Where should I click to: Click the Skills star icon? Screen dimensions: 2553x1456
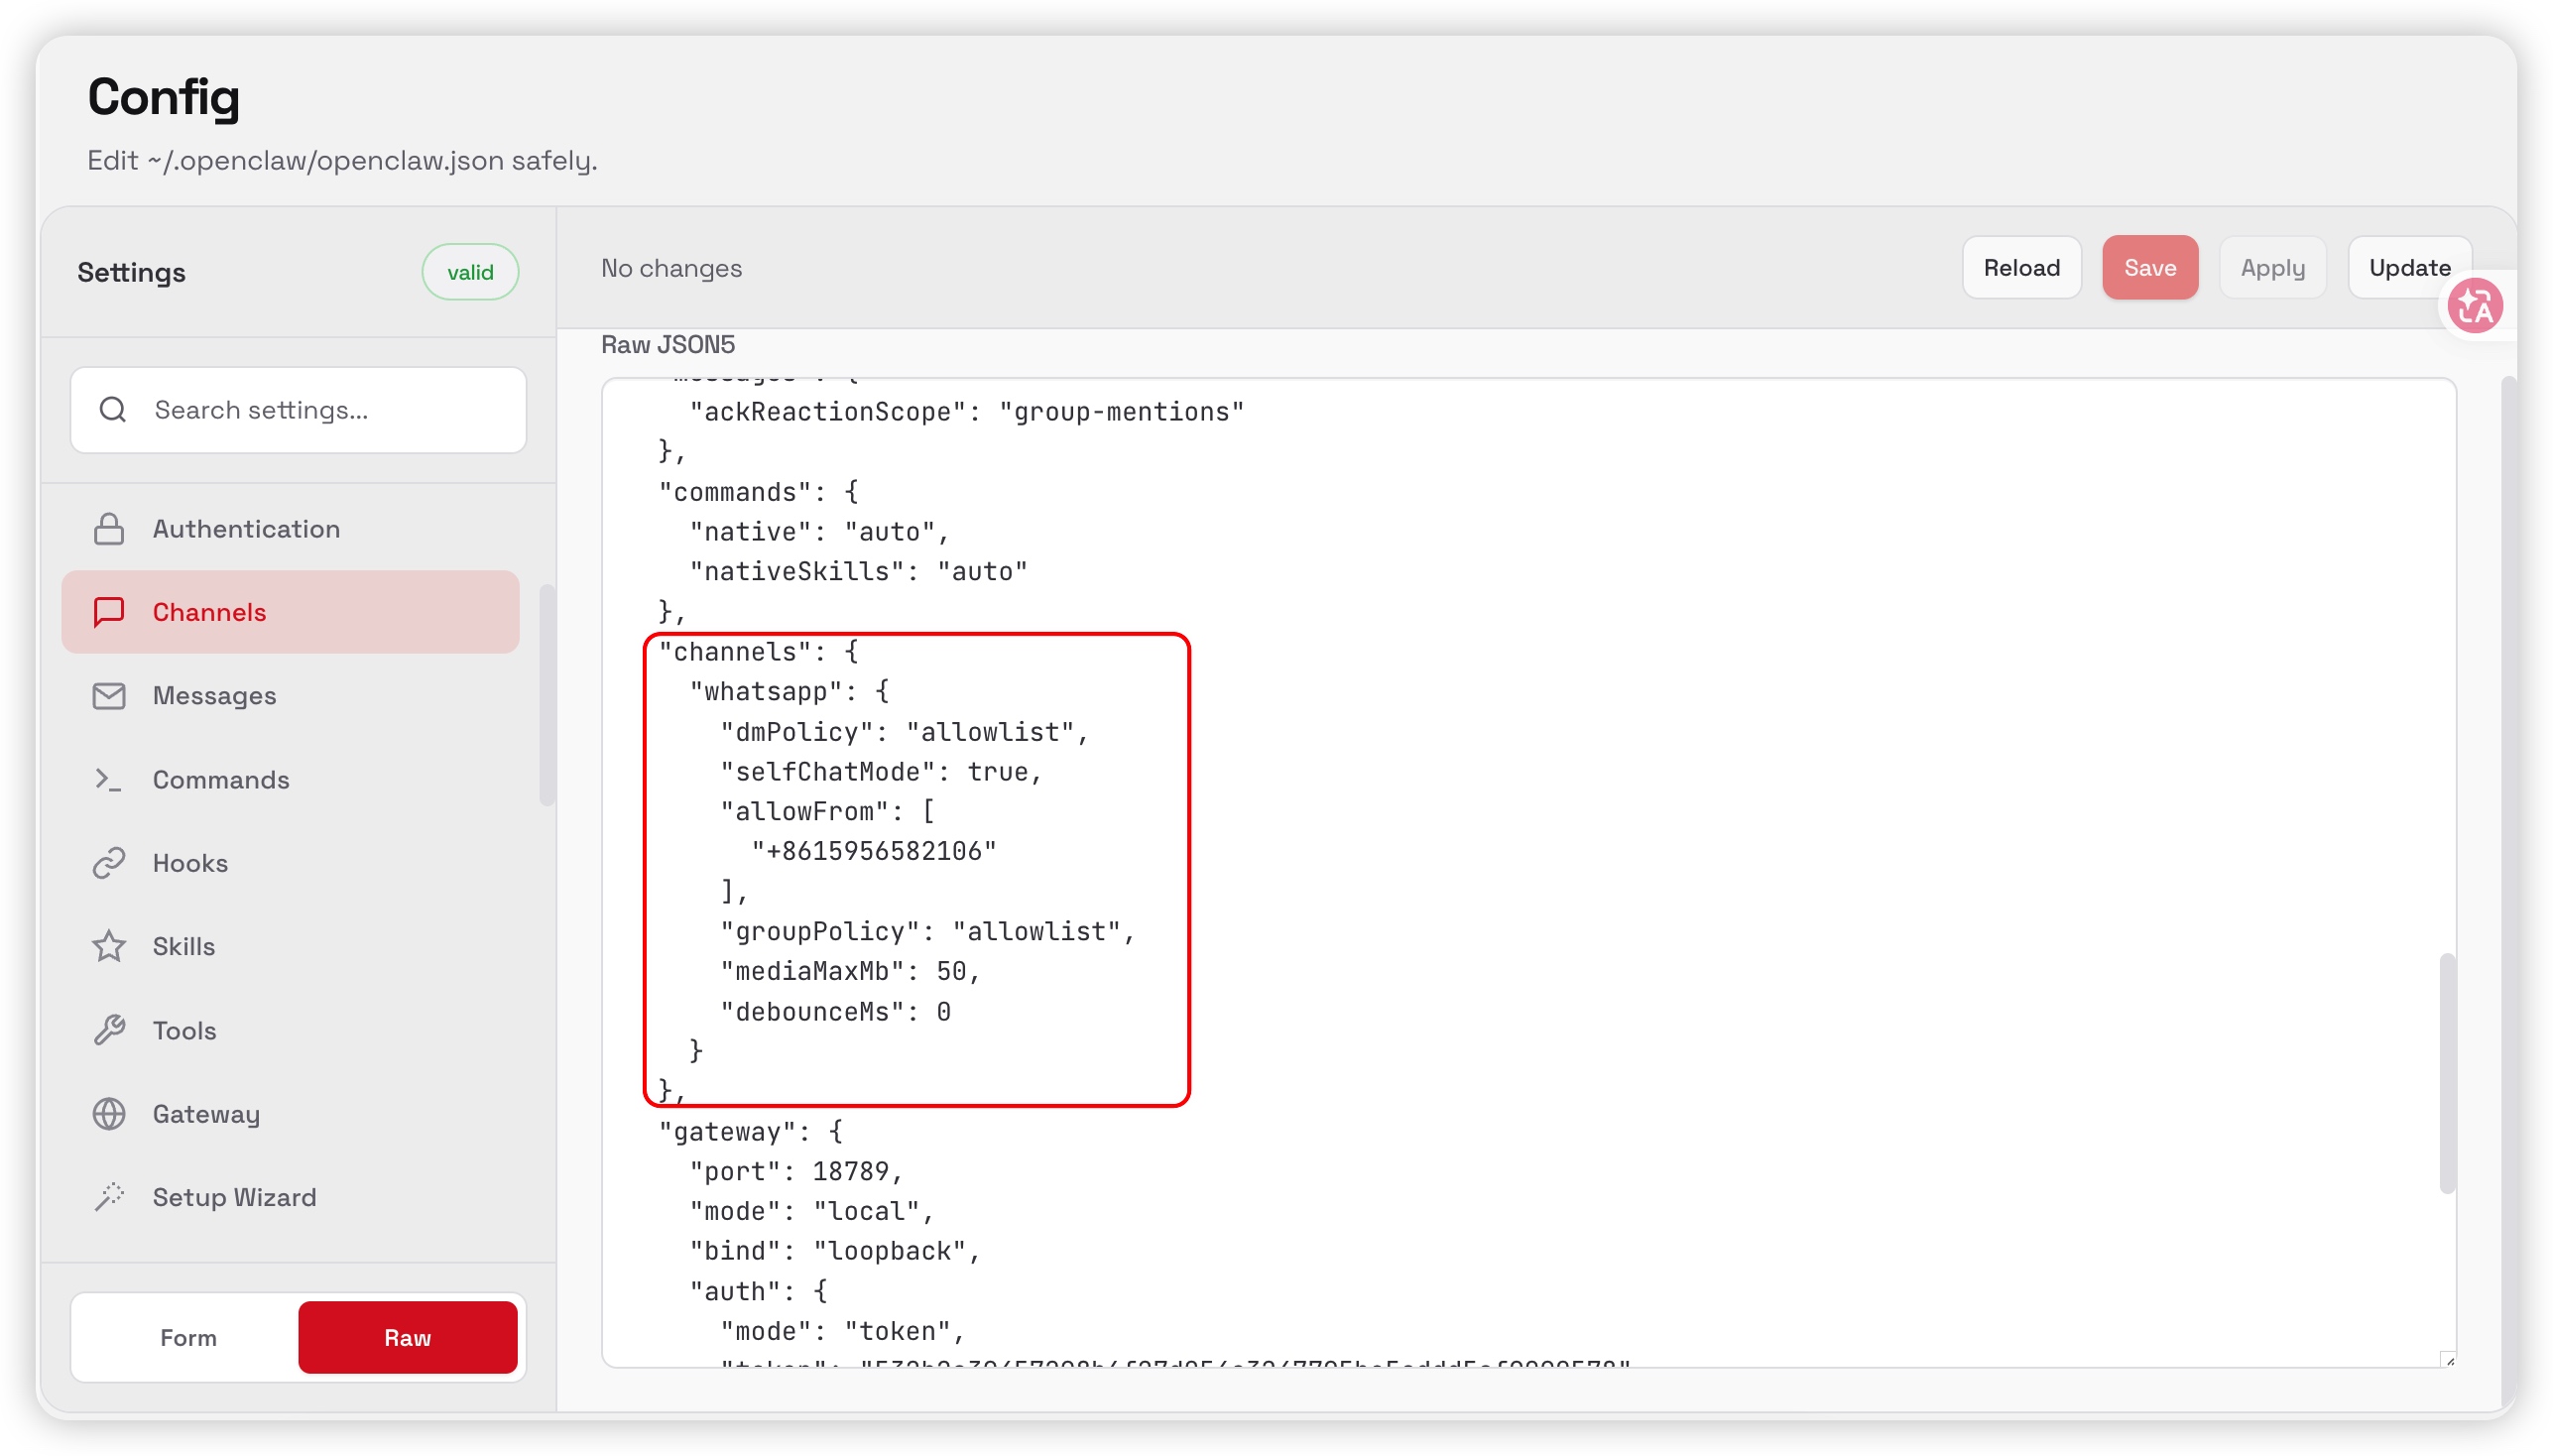(109, 946)
